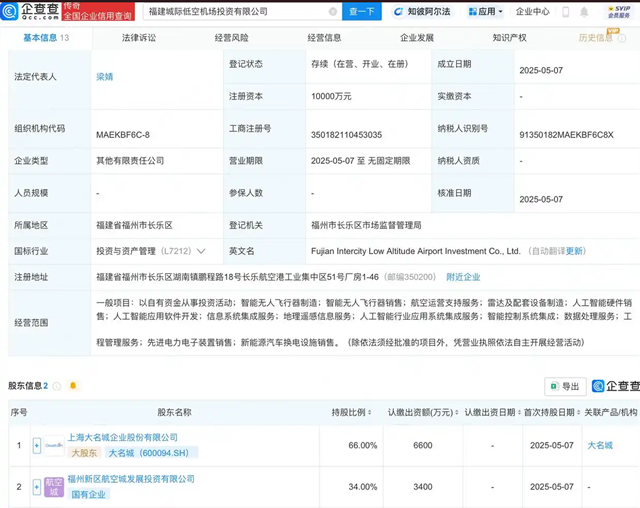Viewport: 640px width, 508px height.
Task: Switch to 知识产权 tab
Action: tap(509, 38)
